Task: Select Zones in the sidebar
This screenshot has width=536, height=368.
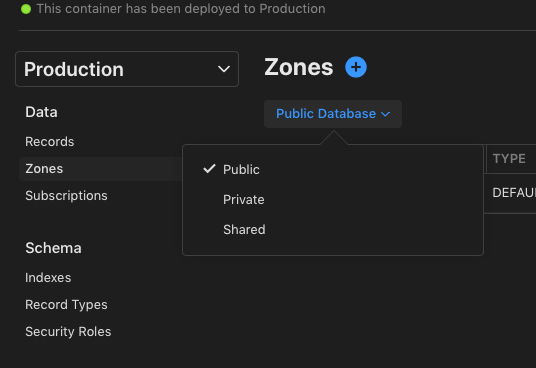Action: pos(100,169)
